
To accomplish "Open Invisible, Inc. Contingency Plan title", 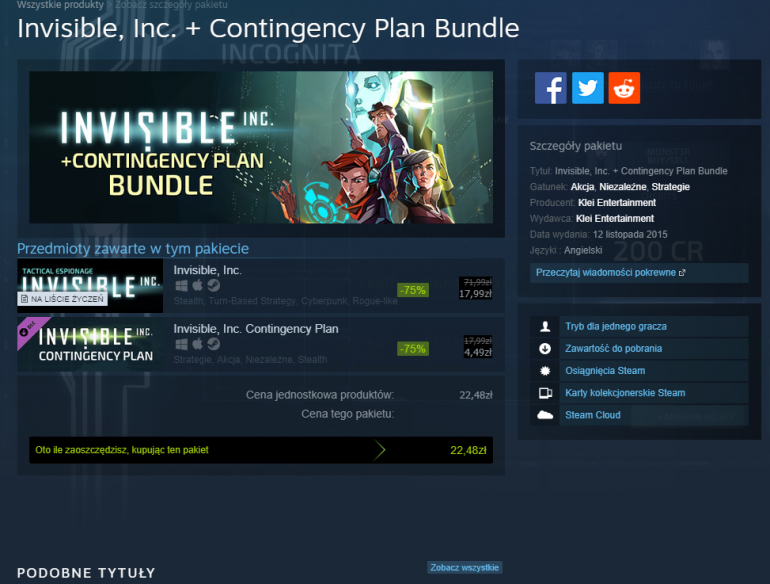I will [x=256, y=329].
